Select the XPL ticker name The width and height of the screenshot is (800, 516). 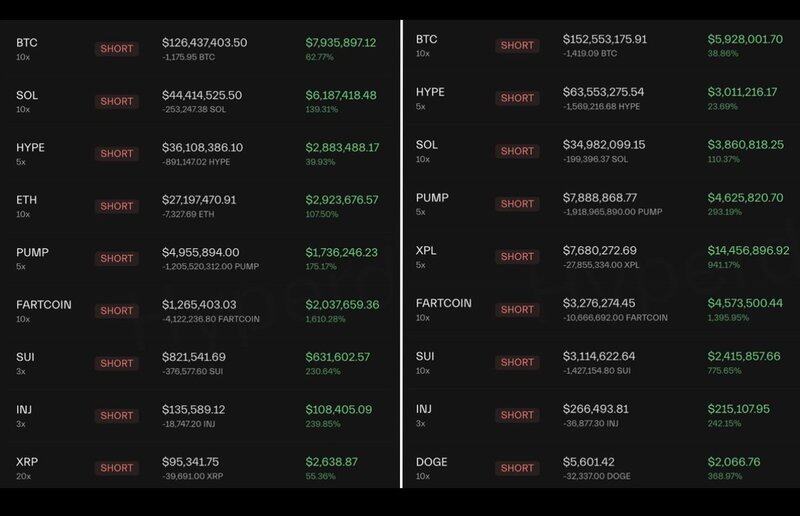(427, 250)
